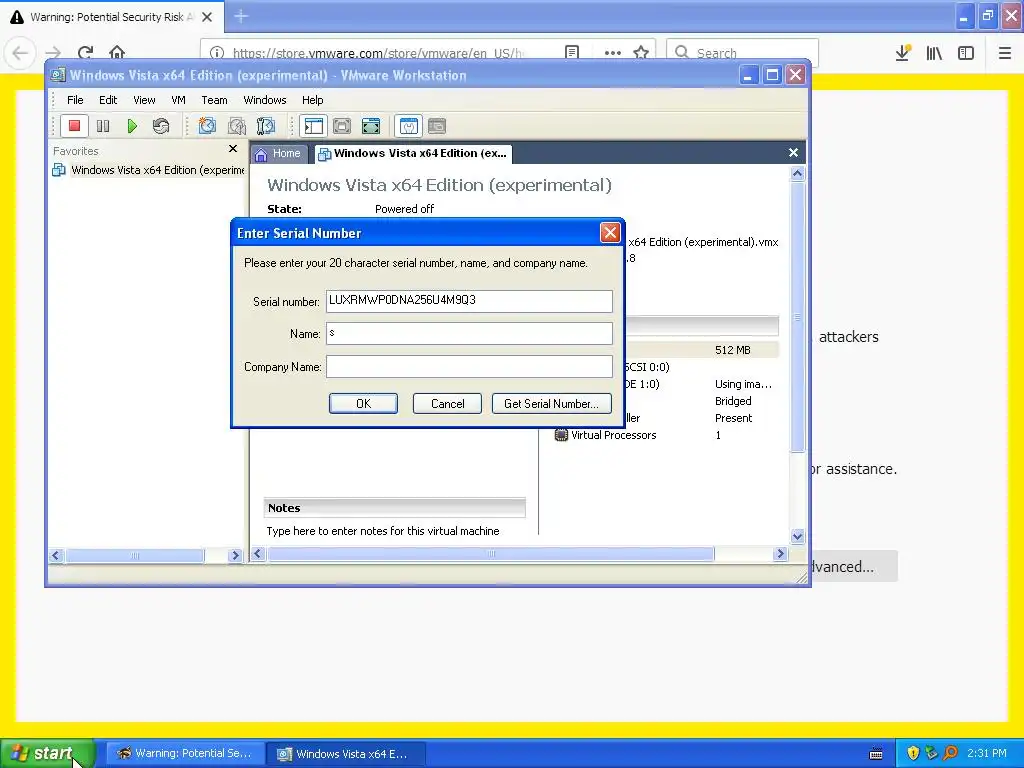Select Windows Vista x64 Edition in Favorites
The image size is (1024, 768).
point(149,170)
